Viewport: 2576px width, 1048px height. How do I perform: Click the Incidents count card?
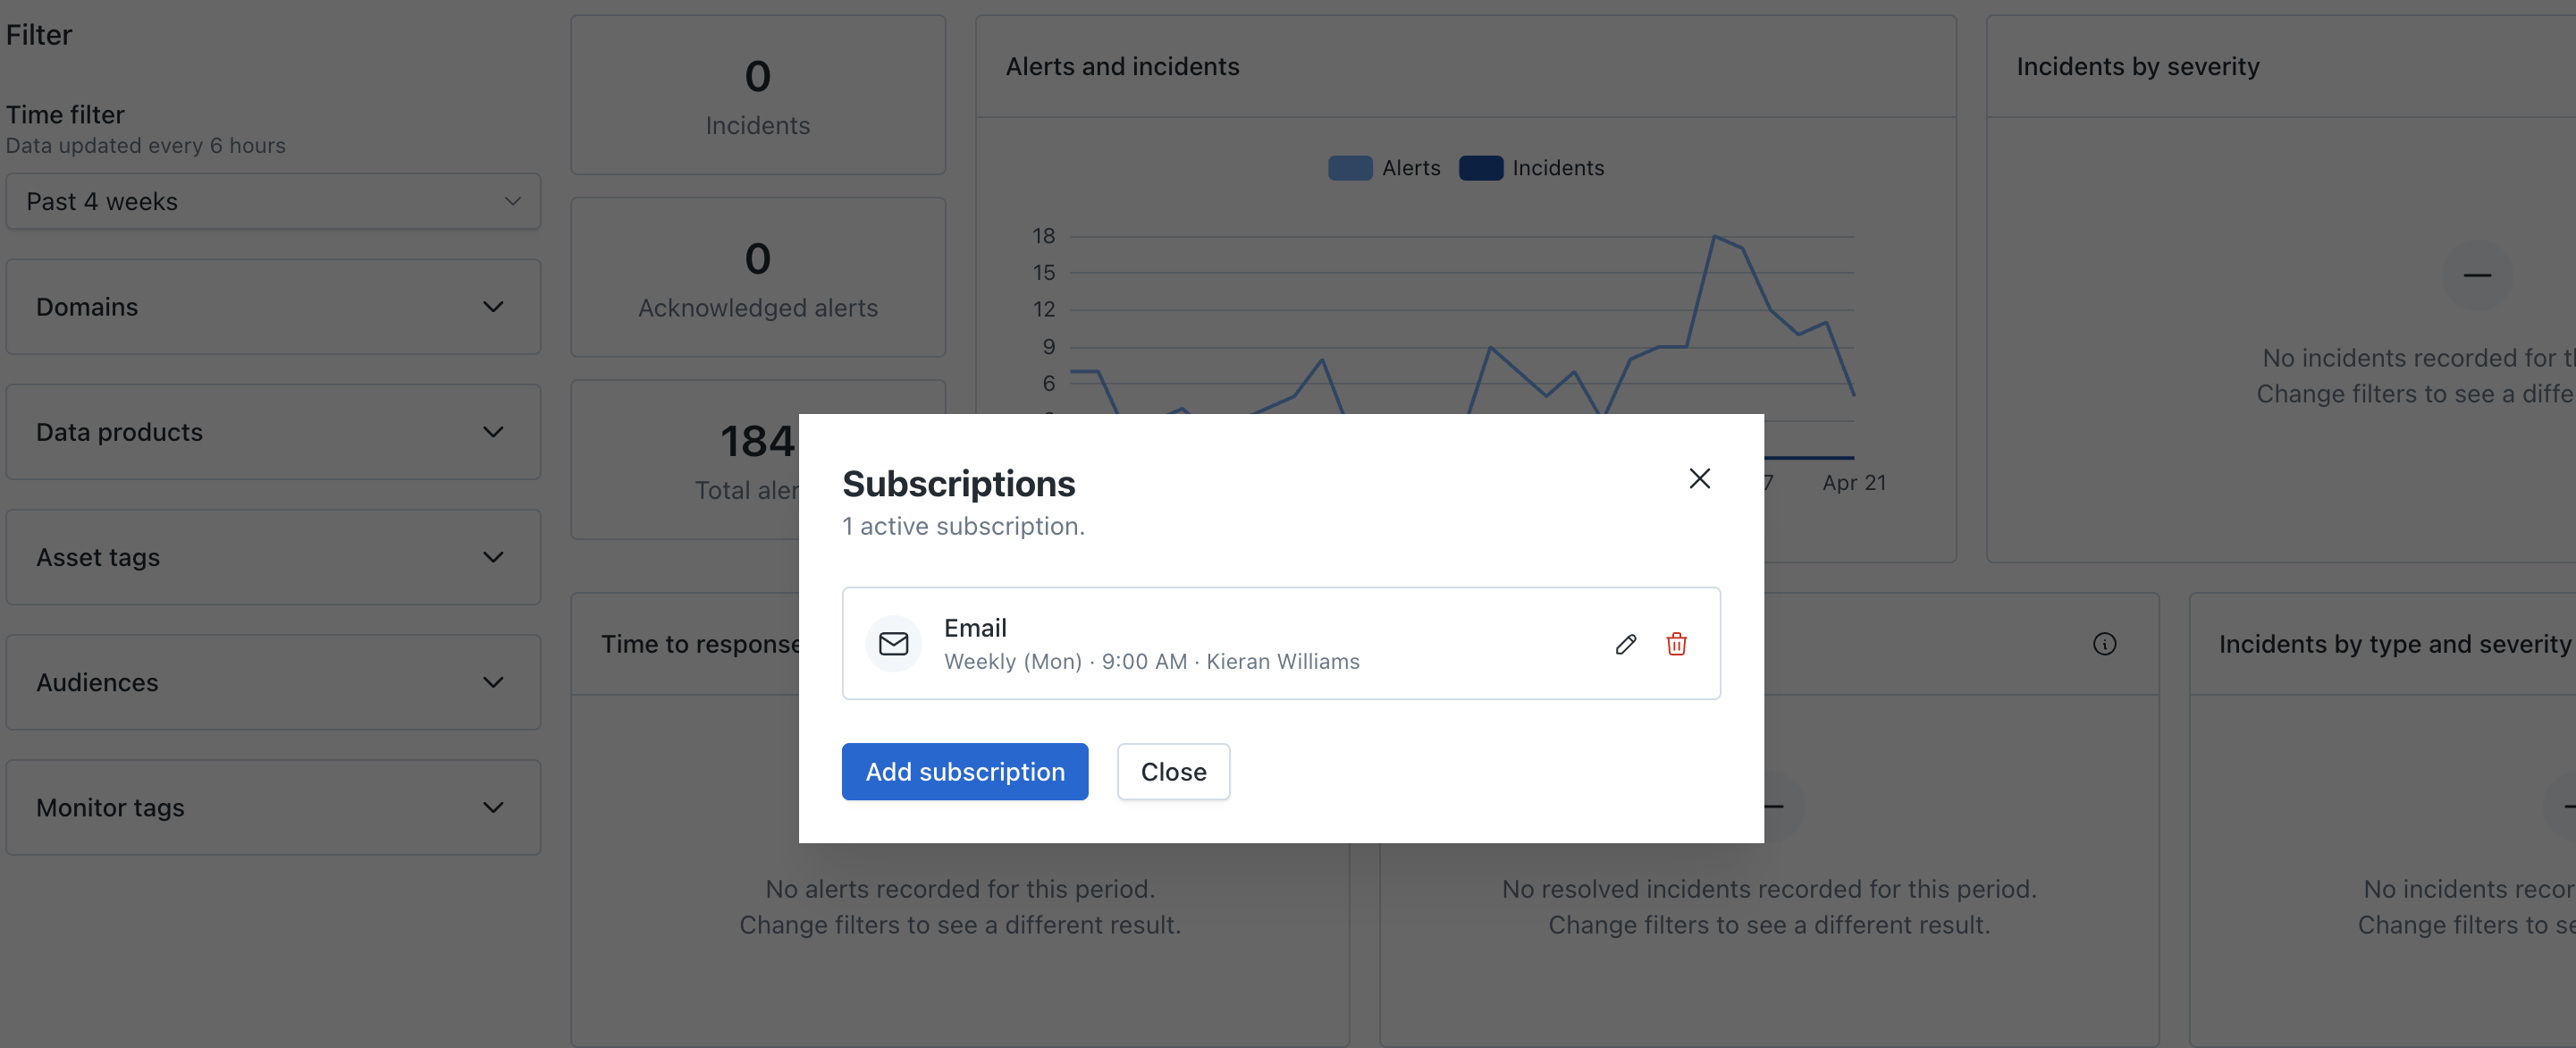(757, 95)
